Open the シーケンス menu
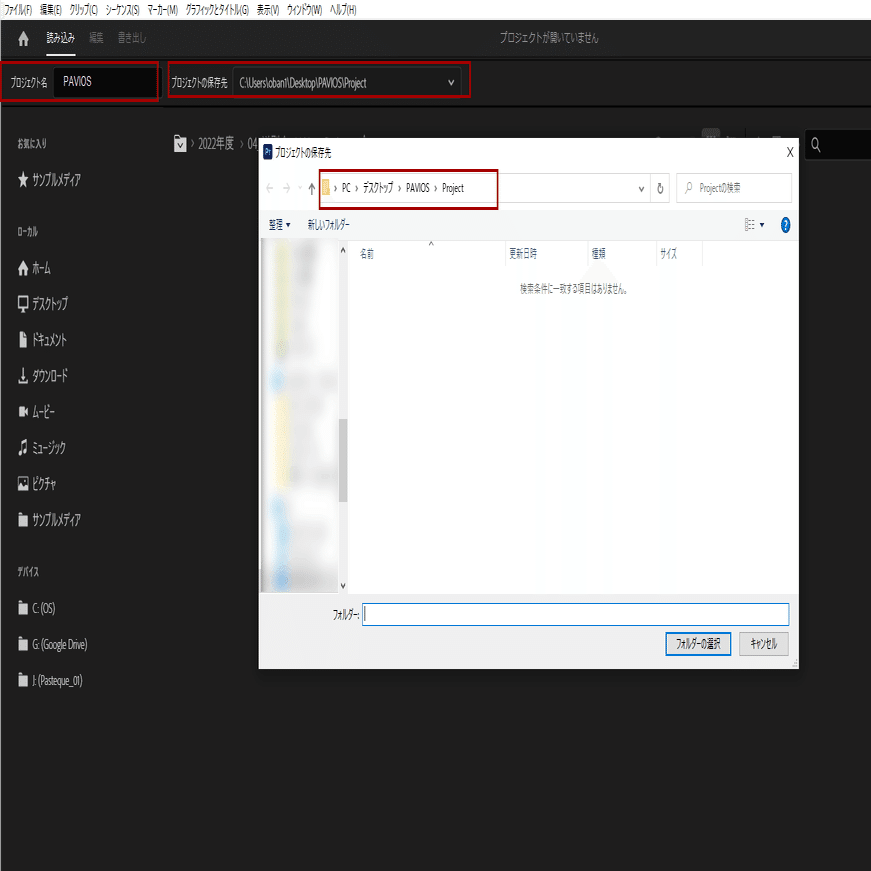 coord(123,9)
